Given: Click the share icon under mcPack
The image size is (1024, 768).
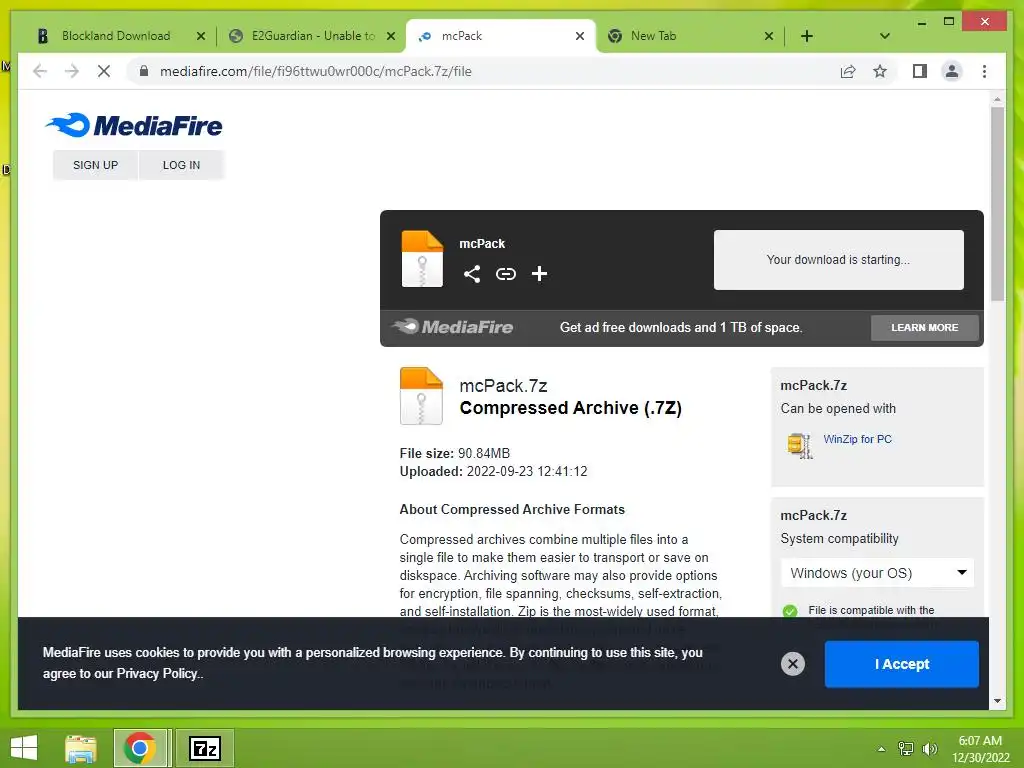Looking at the screenshot, I should tap(472, 274).
